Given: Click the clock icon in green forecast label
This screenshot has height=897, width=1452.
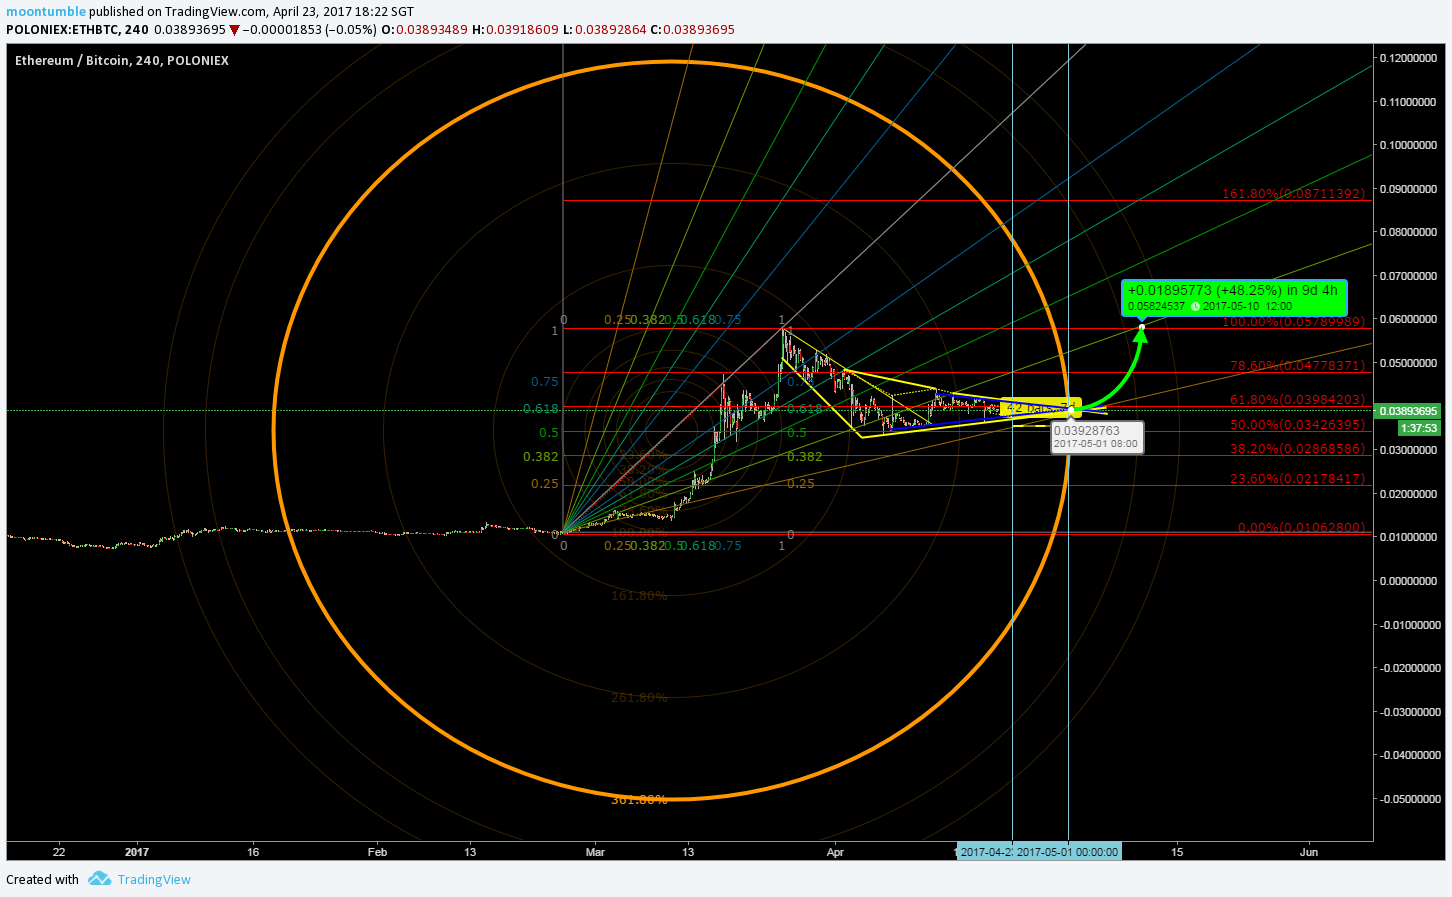Looking at the screenshot, I should [1195, 307].
